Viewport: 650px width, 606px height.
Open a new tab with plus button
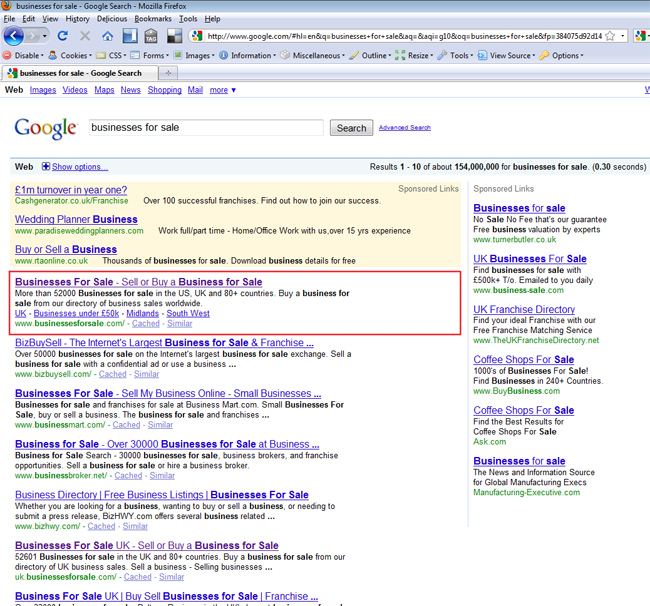(x=168, y=73)
